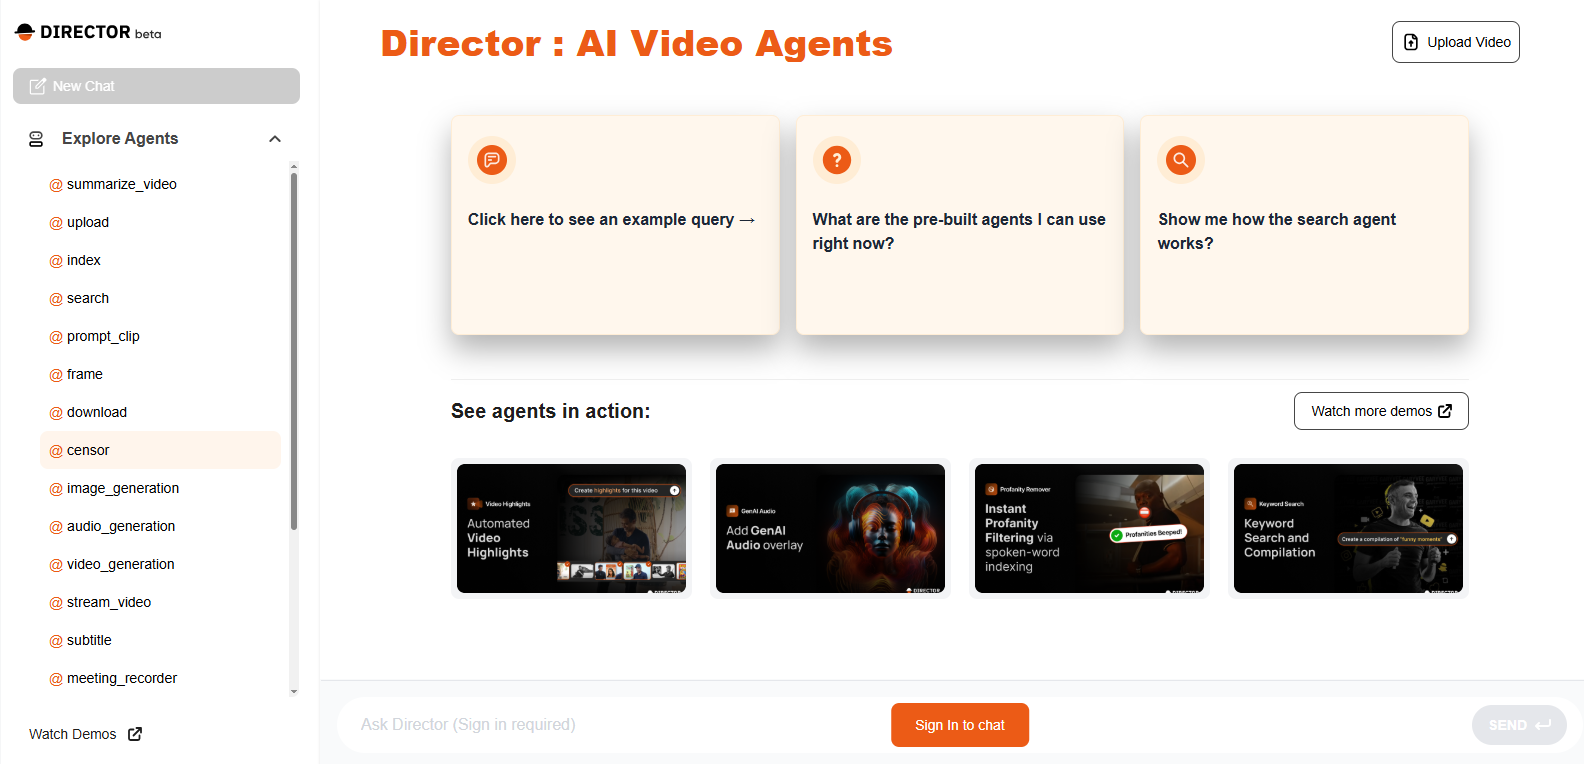This screenshot has width=1584, height=764.
Task: Click the at-sign icon next to prompt_clip
Action: point(56,337)
